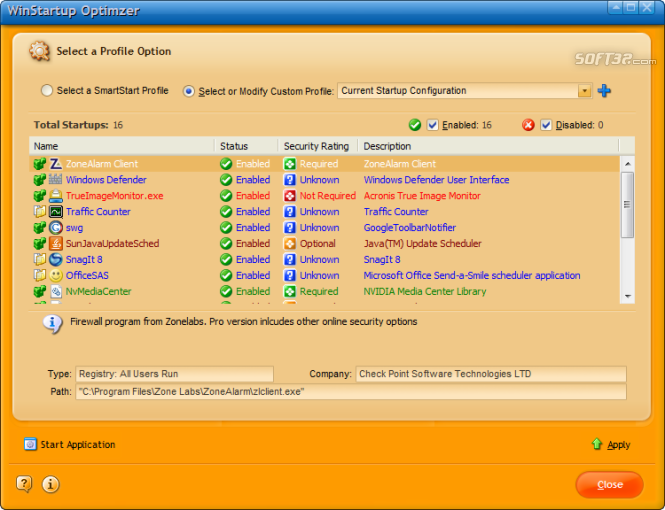
Task: Toggle the Enabled filter checkbox
Action: pyautogui.click(x=432, y=125)
